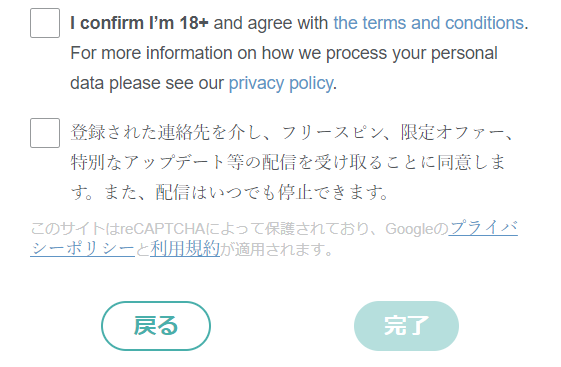Open the terms and conditions link
This screenshot has width=561, height=367.
(x=429, y=23)
